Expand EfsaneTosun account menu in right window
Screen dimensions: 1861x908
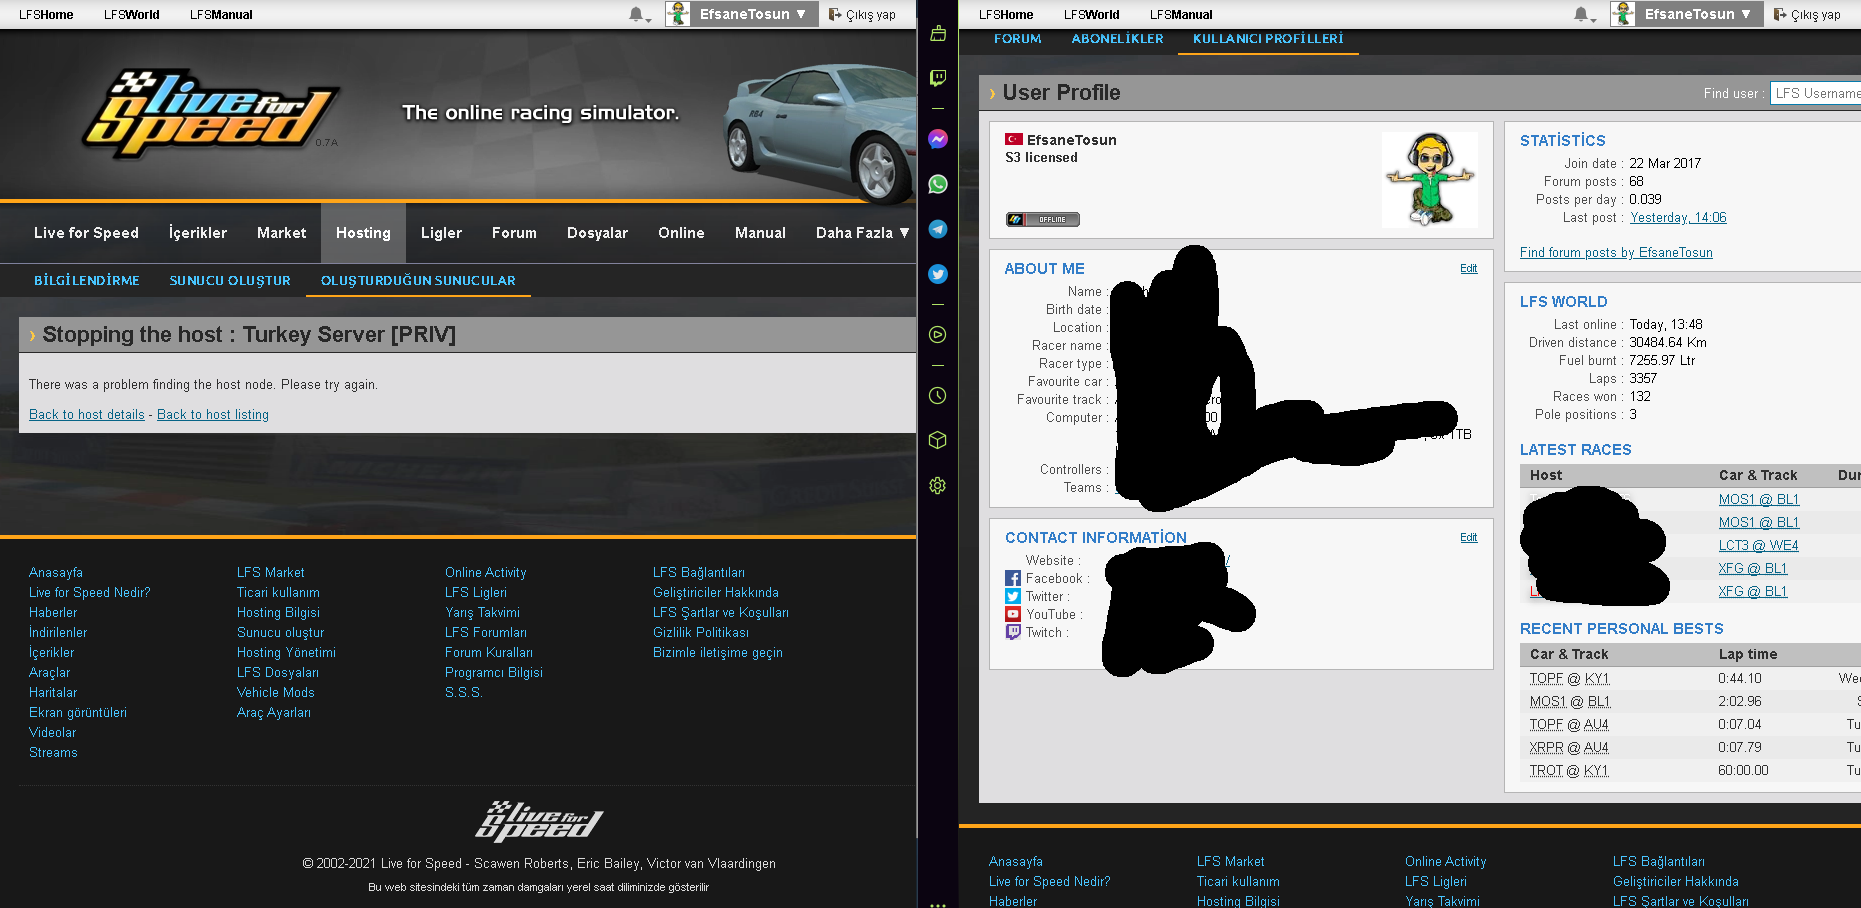(x=1698, y=14)
